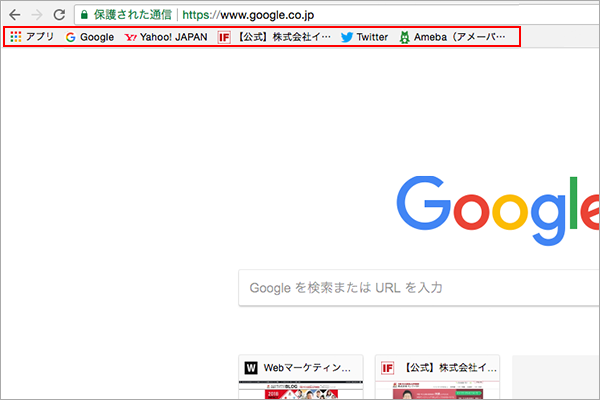Click the browser forward arrow
Image resolution: width=600 pixels, height=400 pixels.
[37, 15]
